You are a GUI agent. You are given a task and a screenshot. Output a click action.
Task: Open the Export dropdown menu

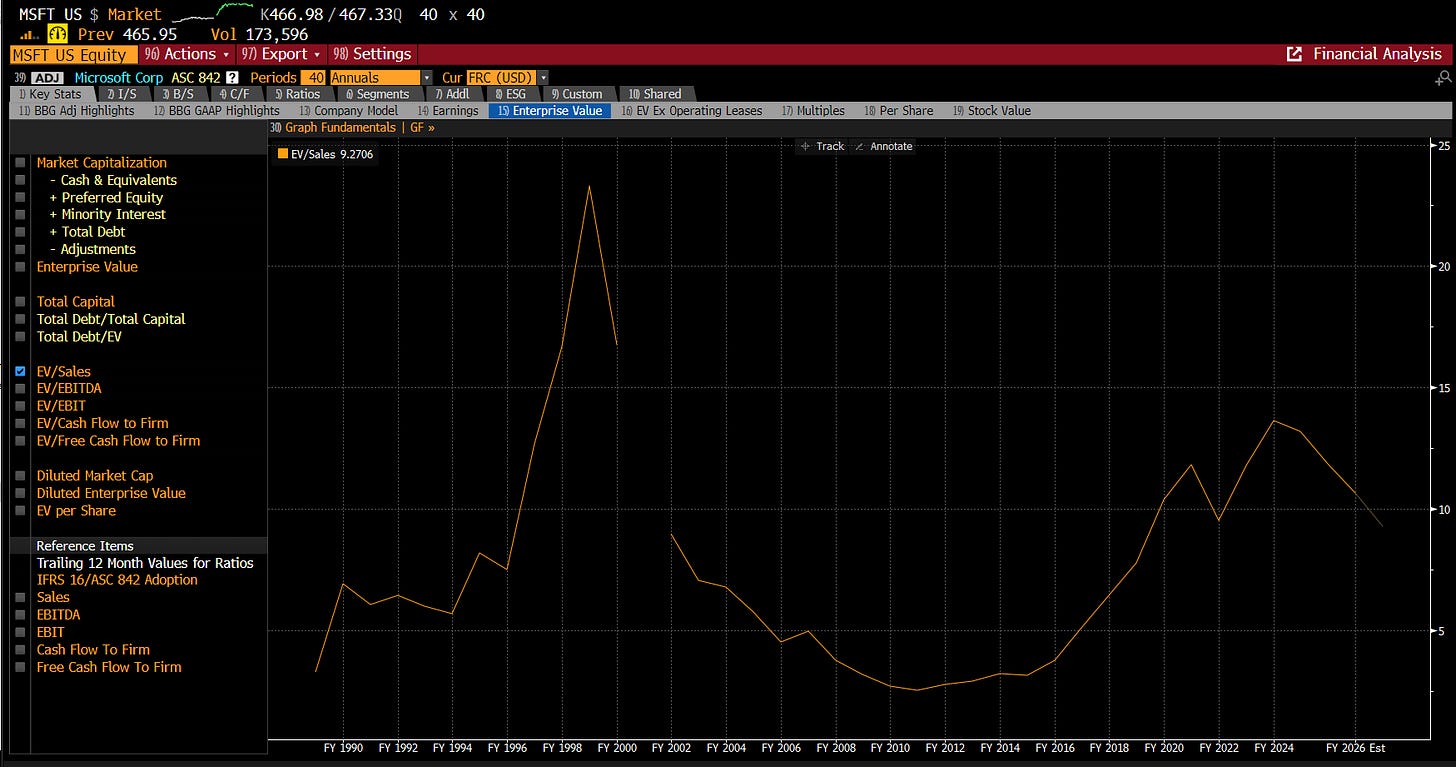pos(282,54)
